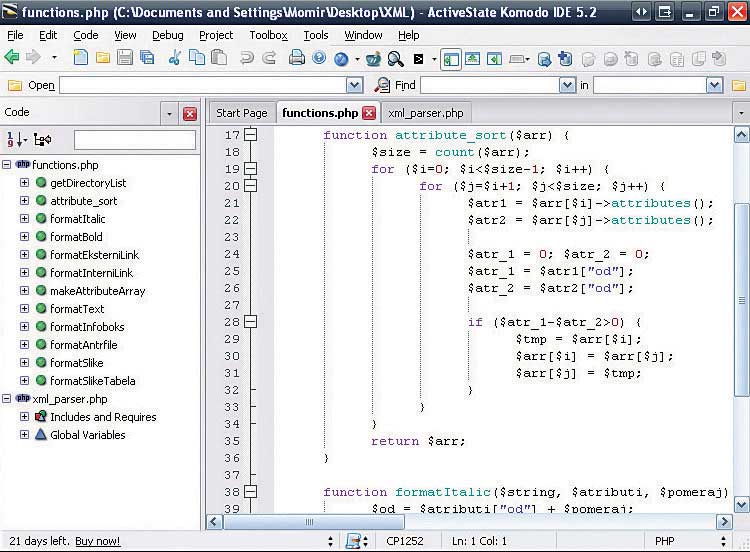This screenshot has width=750, height=552.
Task: Open the 'in' field dropdown arrow
Action: 714,86
